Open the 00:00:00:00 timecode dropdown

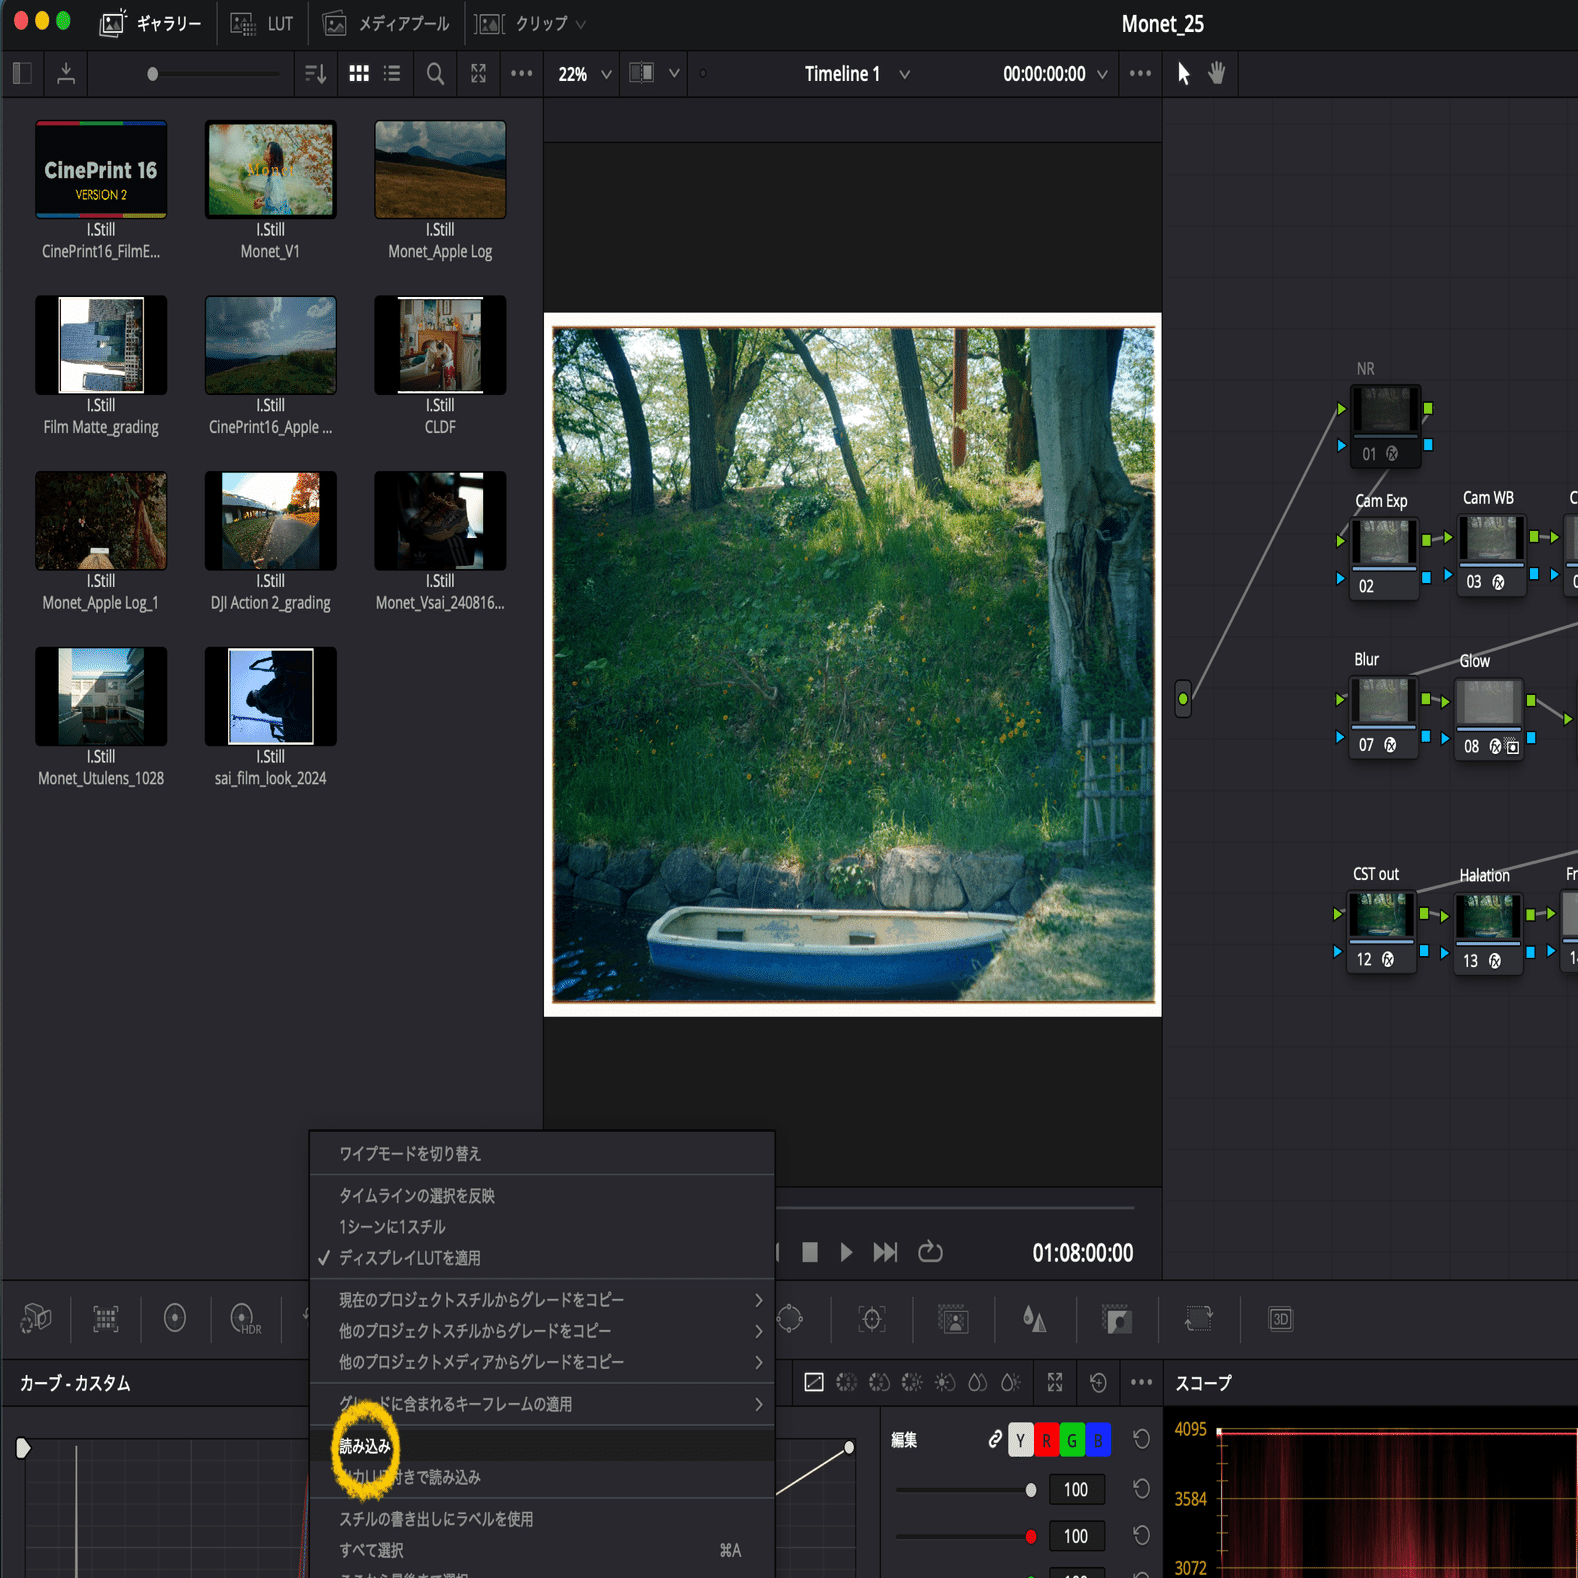tap(1054, 74)
